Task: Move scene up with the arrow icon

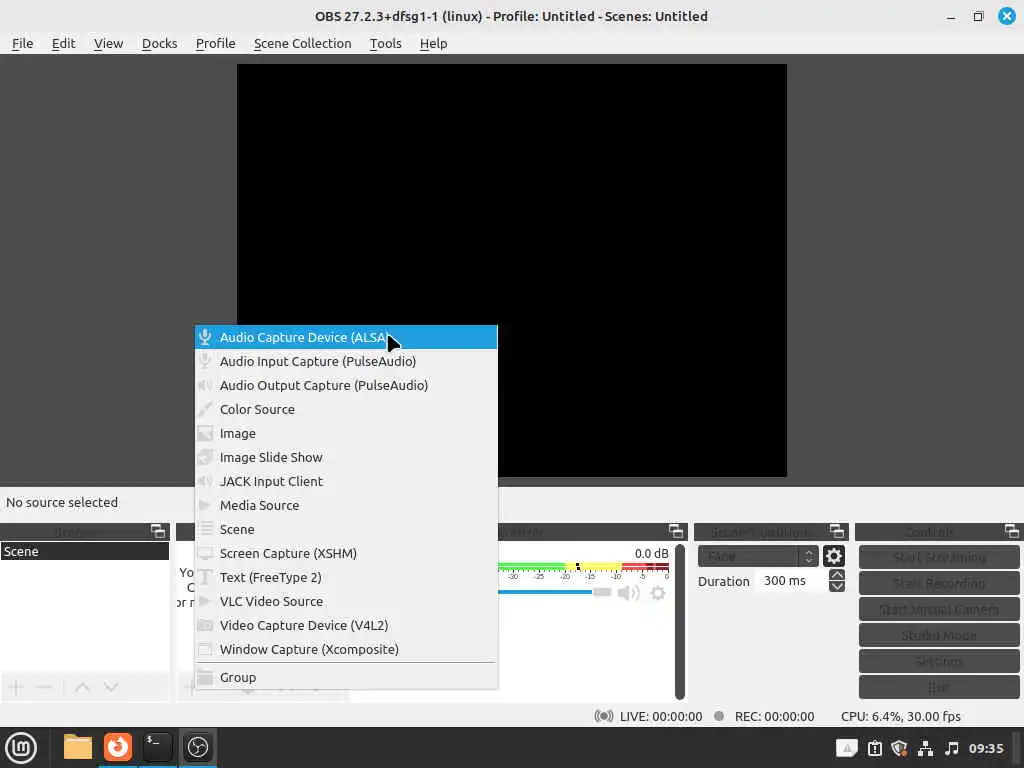Action: [82, 687]
